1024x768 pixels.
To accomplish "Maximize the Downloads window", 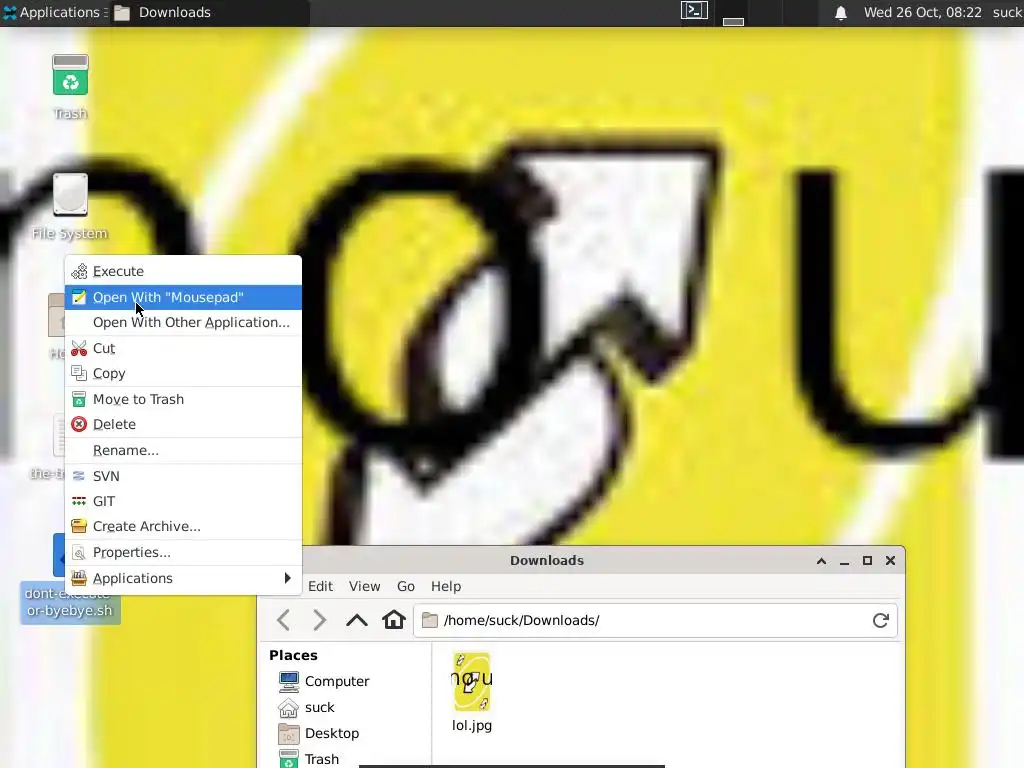I will [867, 561].
